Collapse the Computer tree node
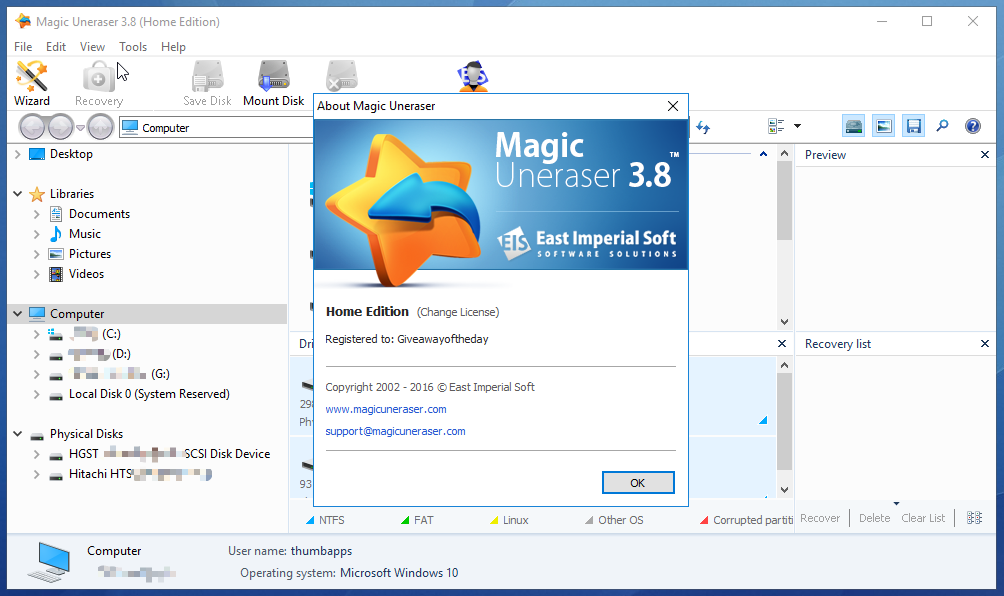Viewport: 1004px width, 596px height. (x=17, y=314)
